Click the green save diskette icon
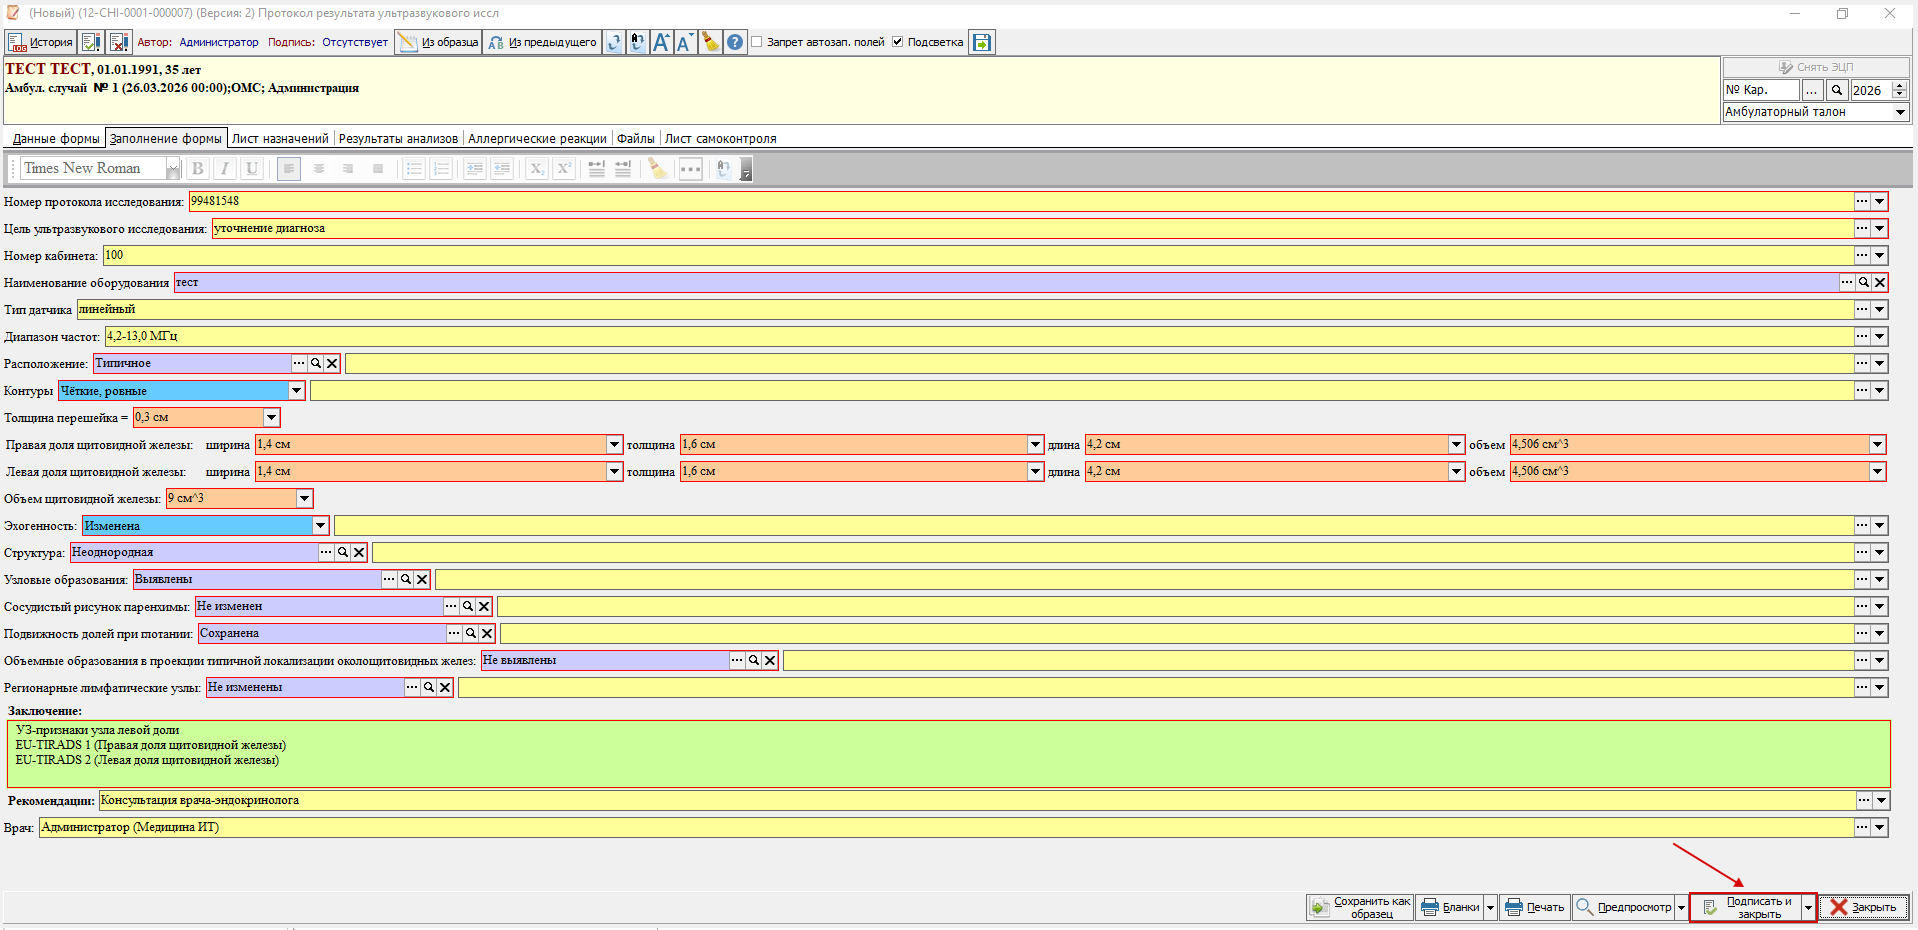The image size is (1918, 930). pyautogui.click(x=982, y=42)
